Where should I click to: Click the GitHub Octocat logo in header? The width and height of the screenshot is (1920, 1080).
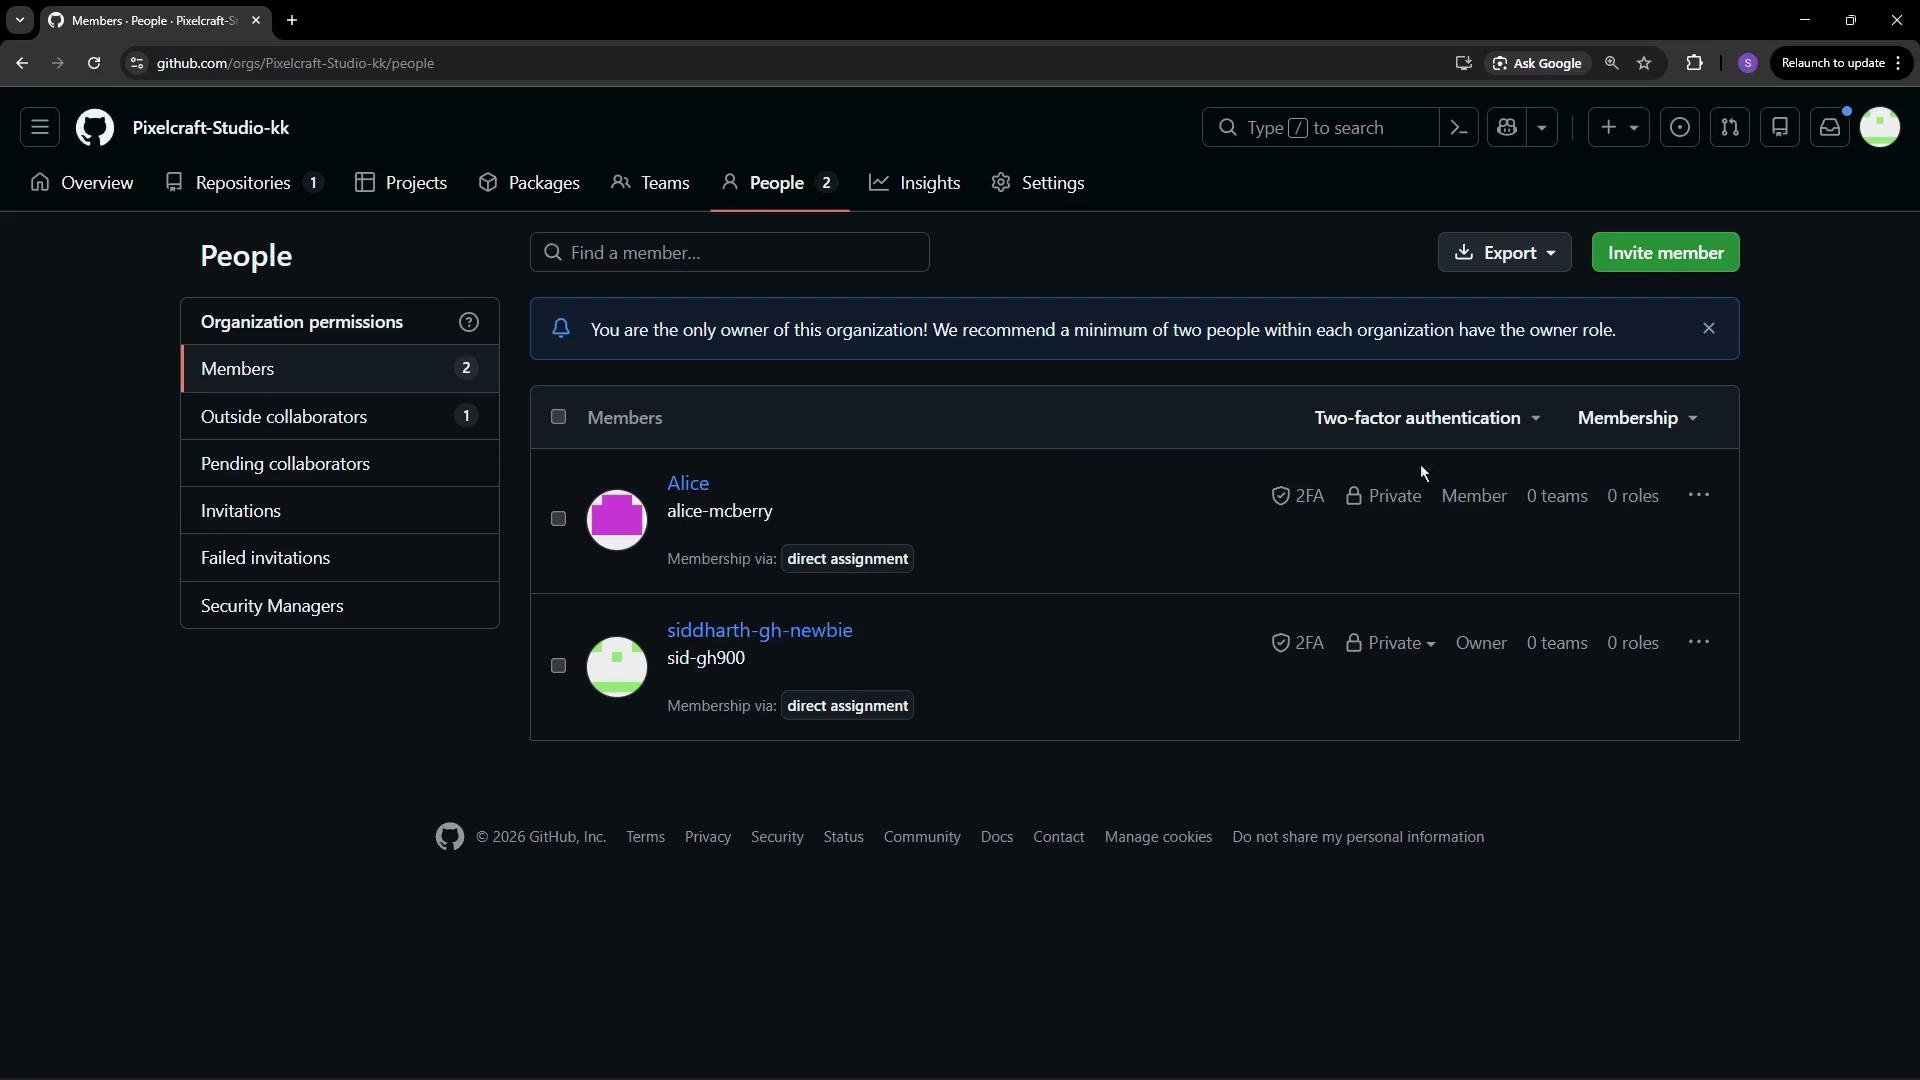tap(95, 128)
